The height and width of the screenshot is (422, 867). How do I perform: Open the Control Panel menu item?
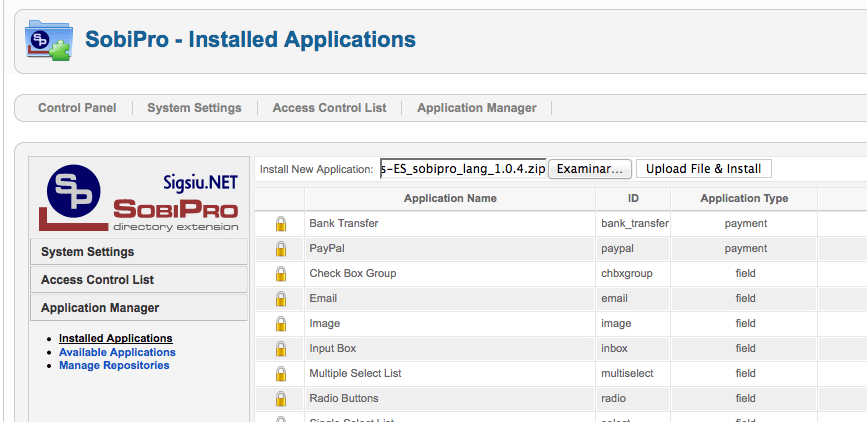(77, 108)
